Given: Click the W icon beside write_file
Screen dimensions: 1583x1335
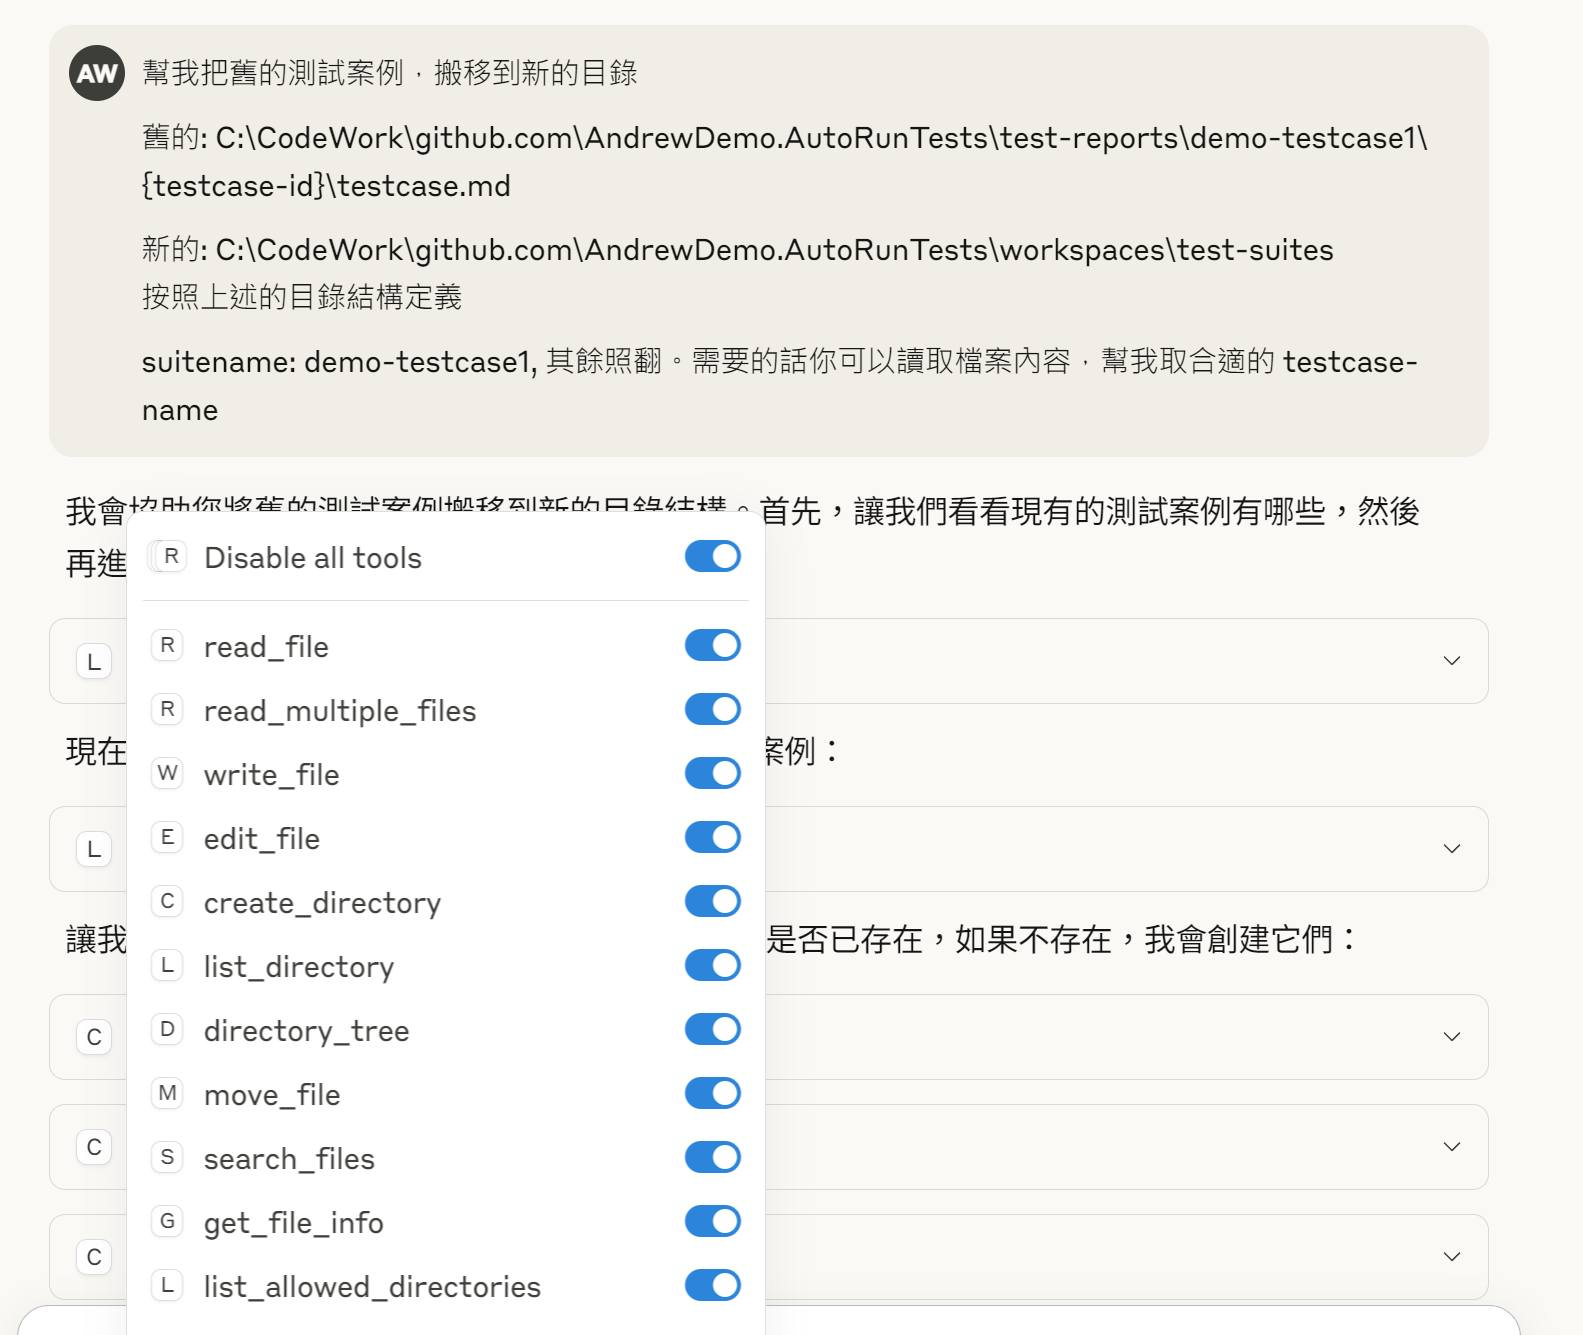Looking at the screenshot, I should pyautogui.click(x=167, y=774).
